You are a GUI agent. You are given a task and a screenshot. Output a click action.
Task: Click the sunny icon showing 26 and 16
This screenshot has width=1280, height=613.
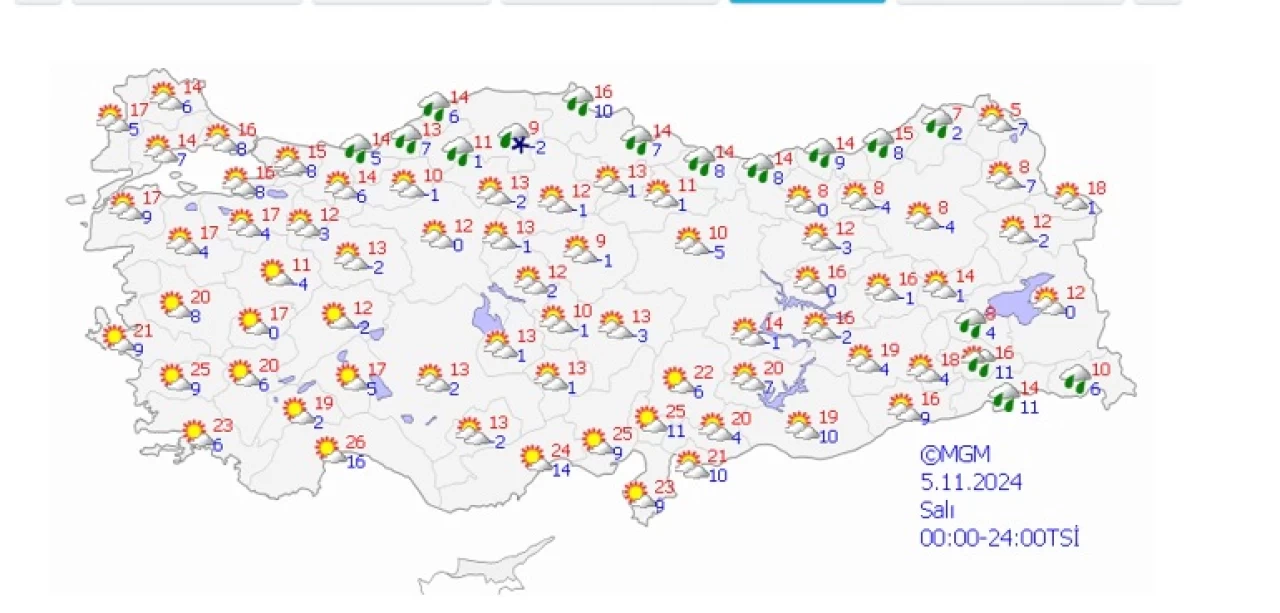click(329, 451)
